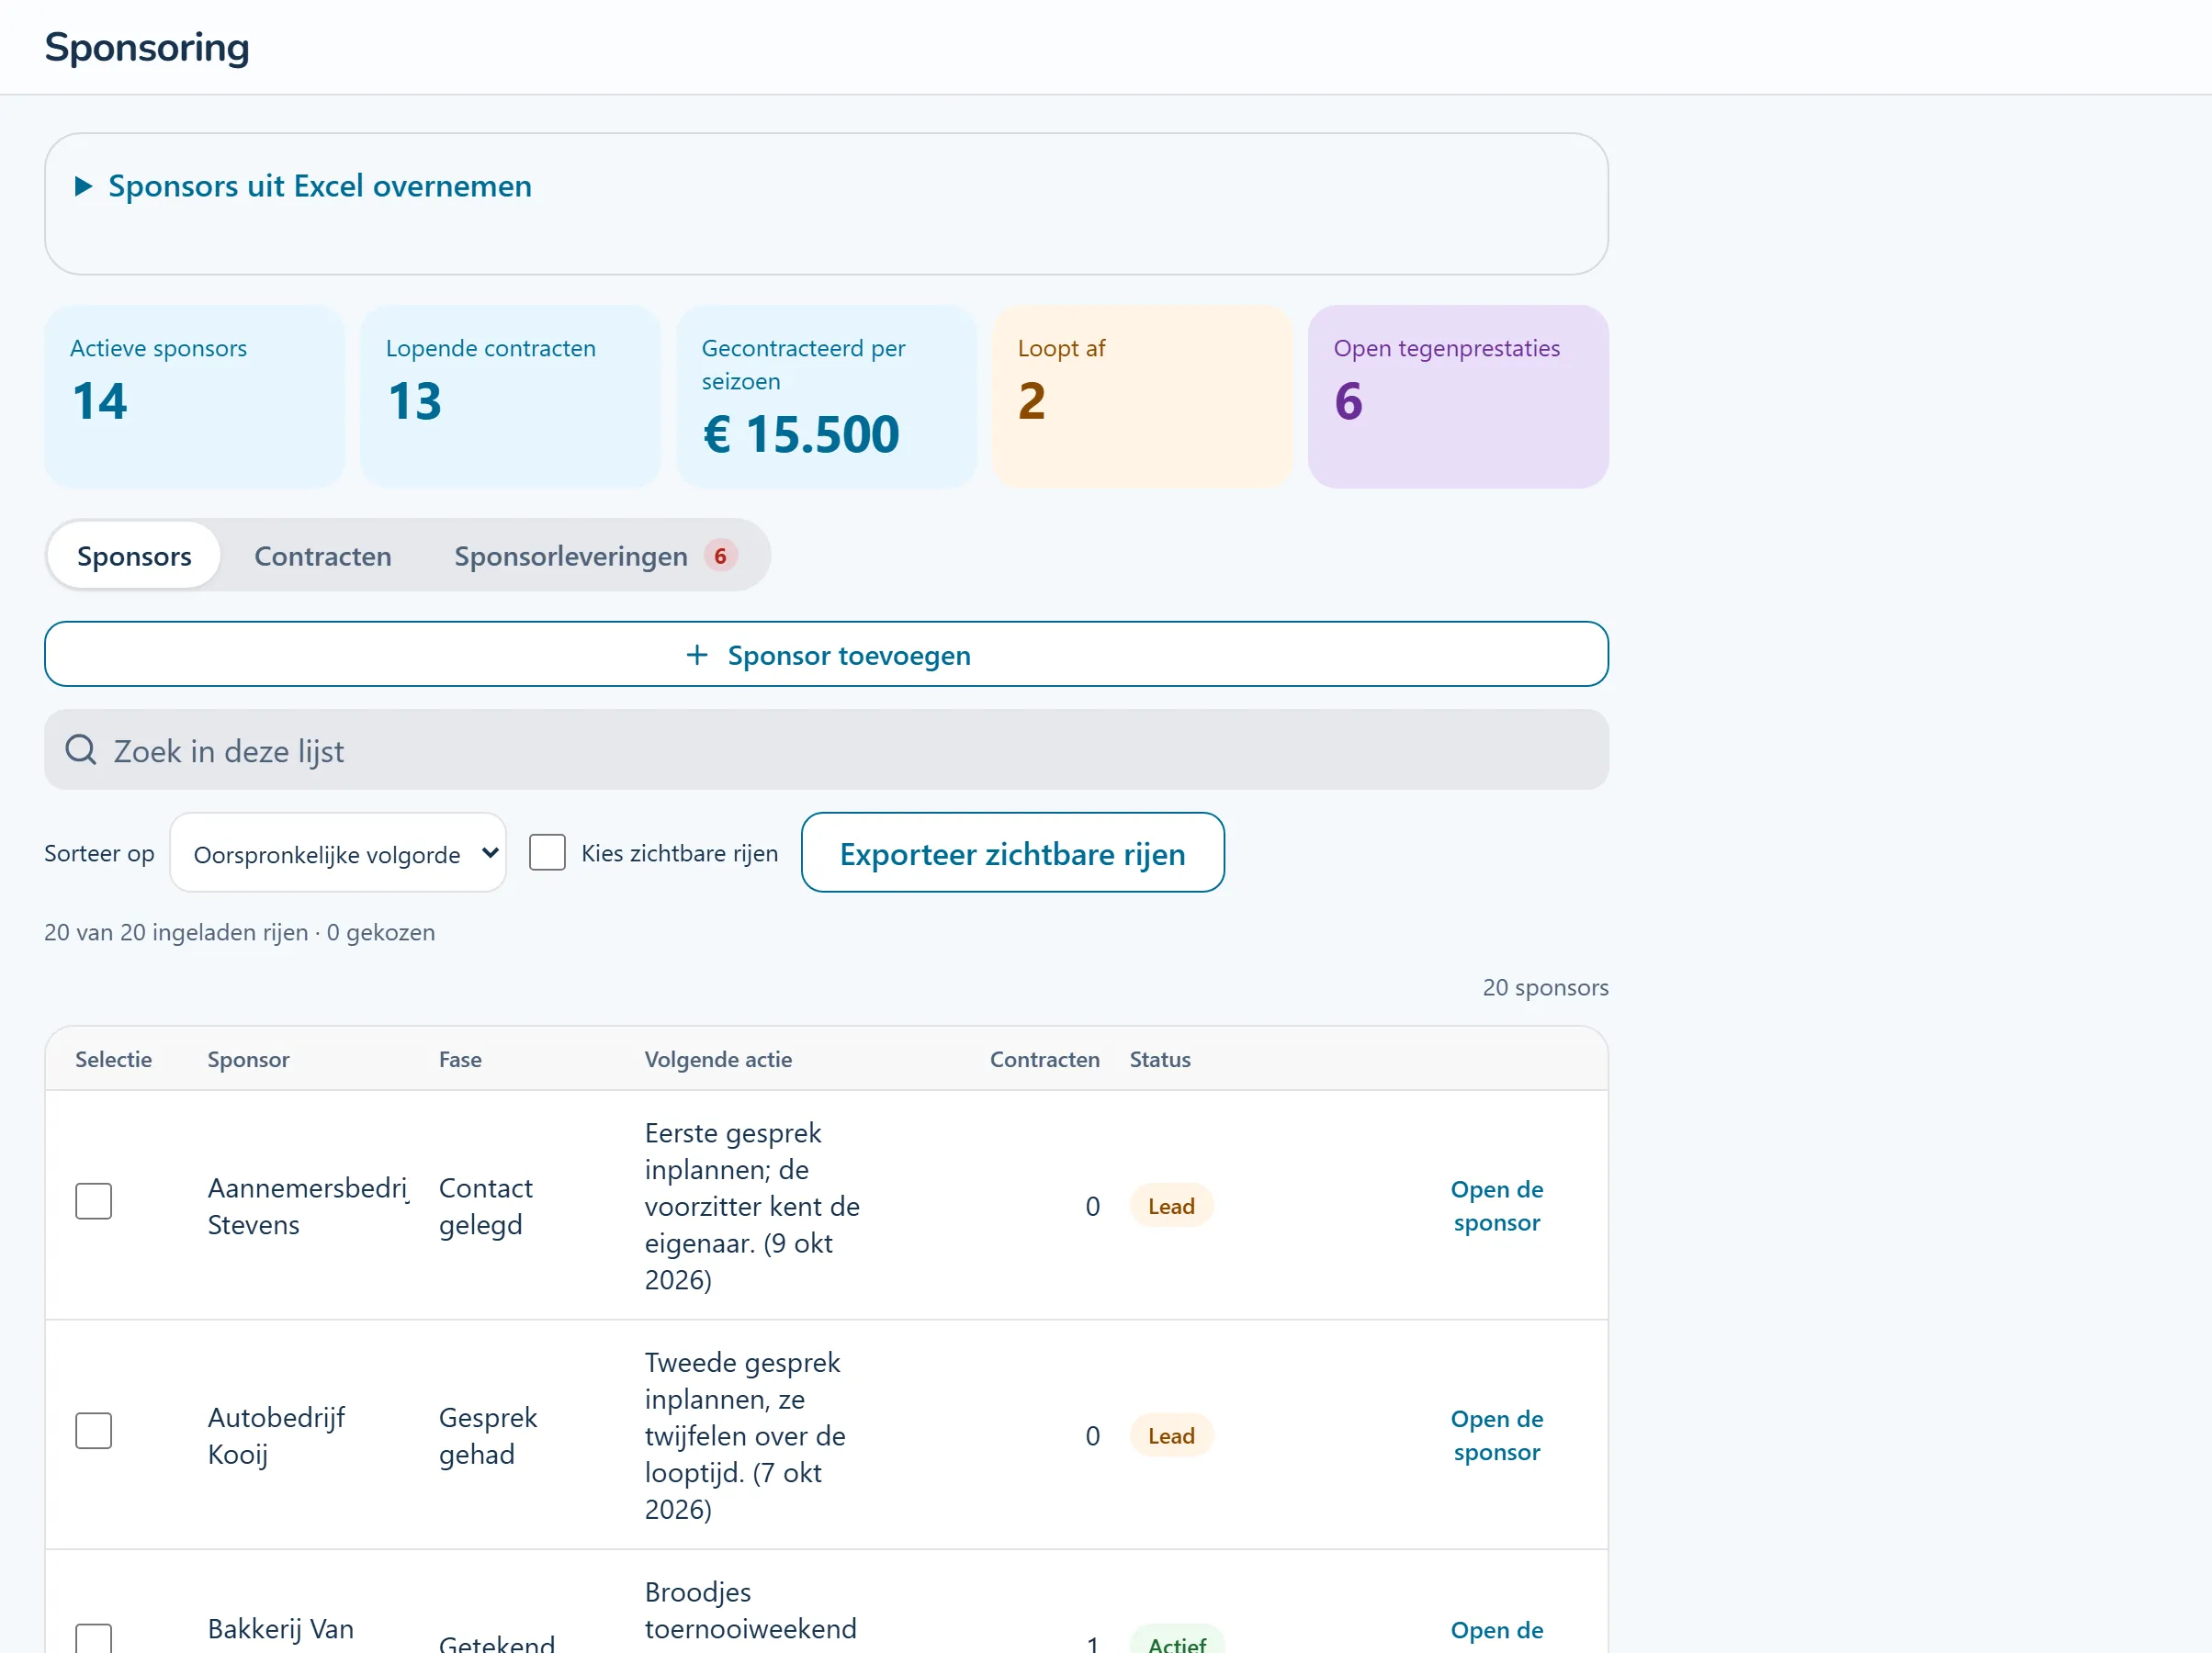Viewport: 2212px width, 1653px height.
Task: Click the search magnifier icon
Action: [x=81, y=750]
